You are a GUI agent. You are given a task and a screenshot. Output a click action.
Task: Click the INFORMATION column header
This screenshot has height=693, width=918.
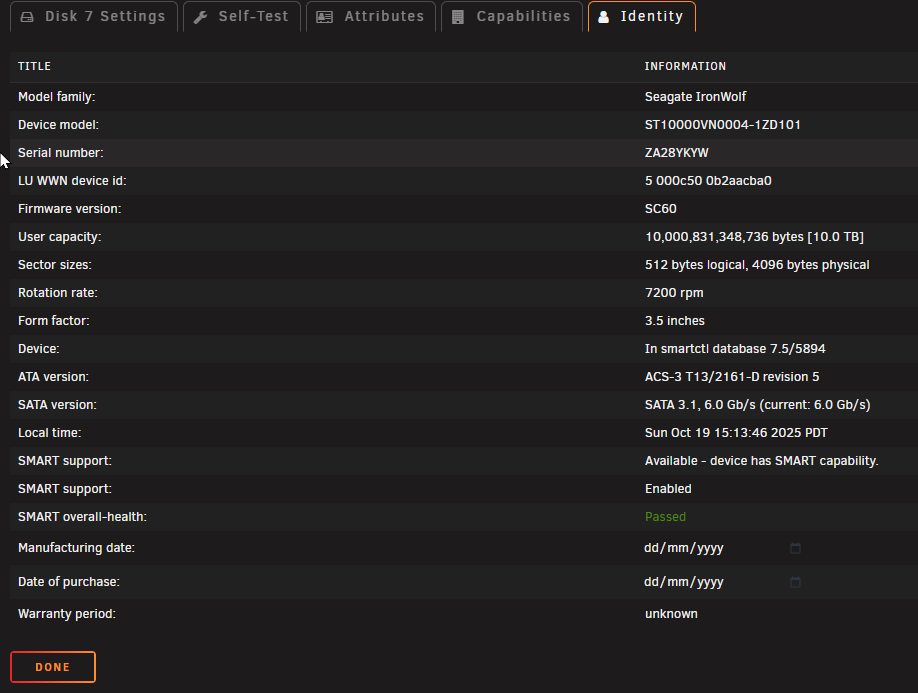[685, 66]
